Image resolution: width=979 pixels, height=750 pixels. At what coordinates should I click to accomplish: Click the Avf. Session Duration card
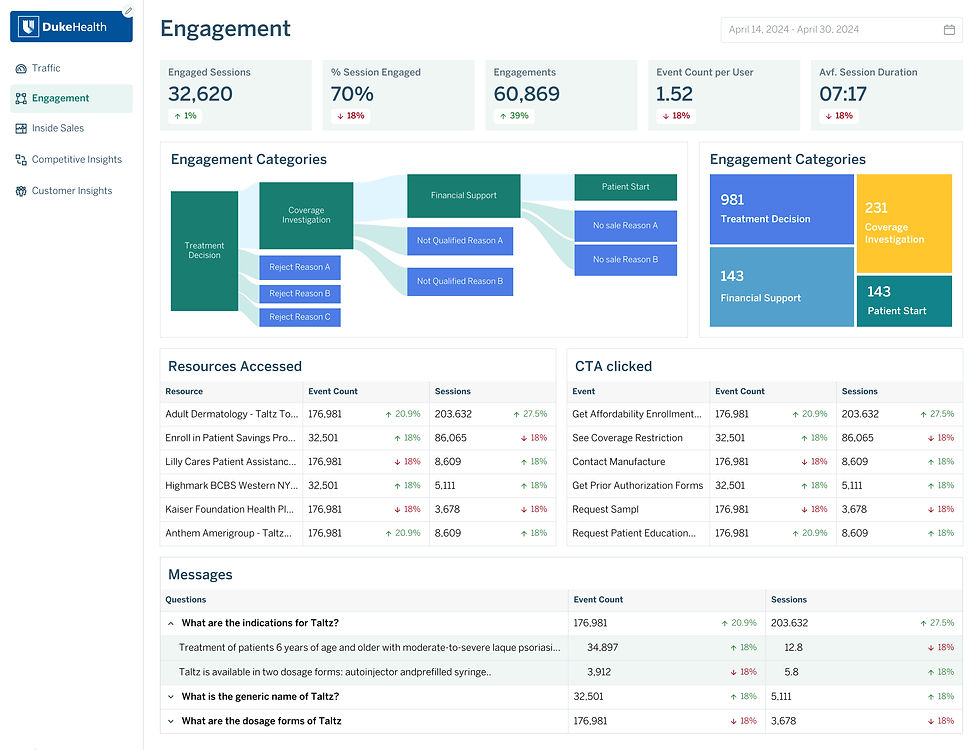point(887,95)
